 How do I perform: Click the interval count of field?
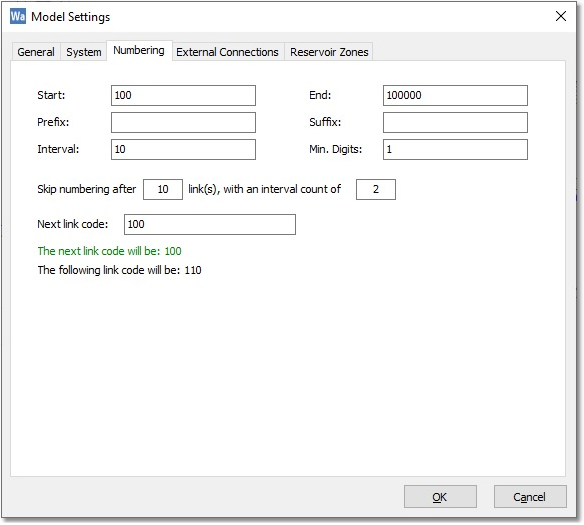tap(376, 190)
